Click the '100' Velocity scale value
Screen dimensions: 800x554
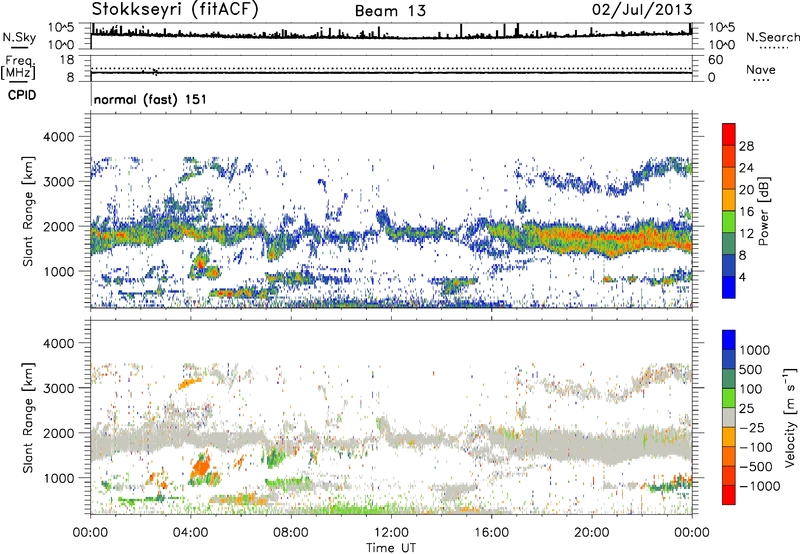click(751, 389)
